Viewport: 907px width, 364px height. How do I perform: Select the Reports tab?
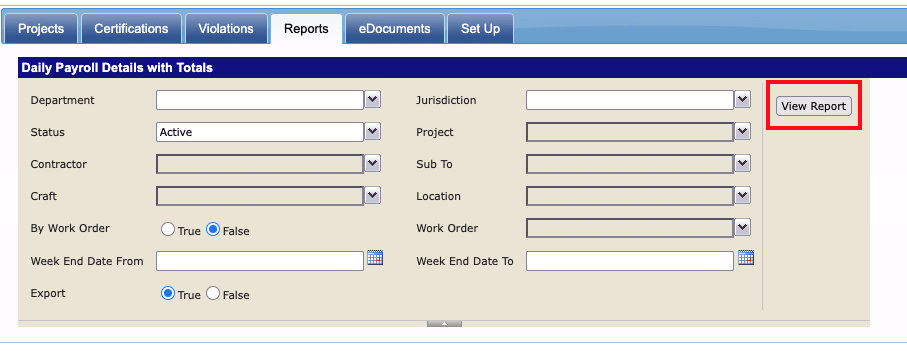[307, 28]
